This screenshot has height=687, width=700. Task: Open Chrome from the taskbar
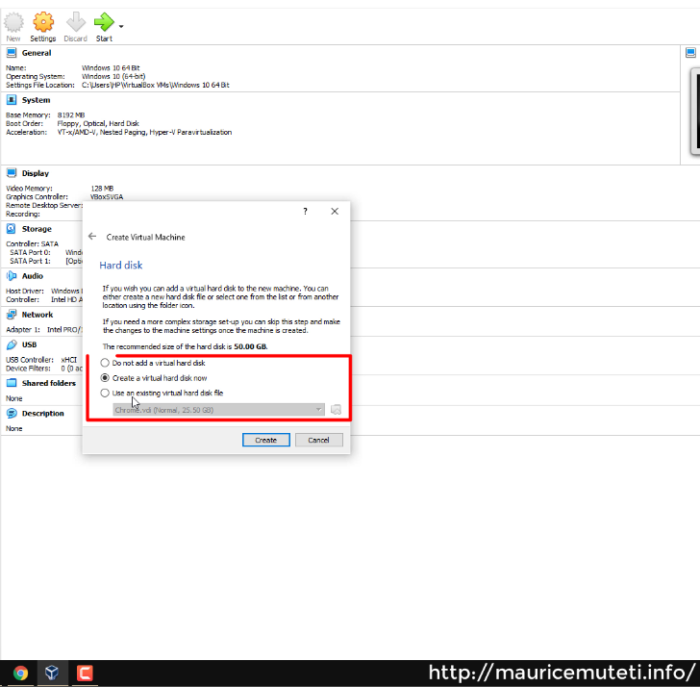[x=20, y=672]
